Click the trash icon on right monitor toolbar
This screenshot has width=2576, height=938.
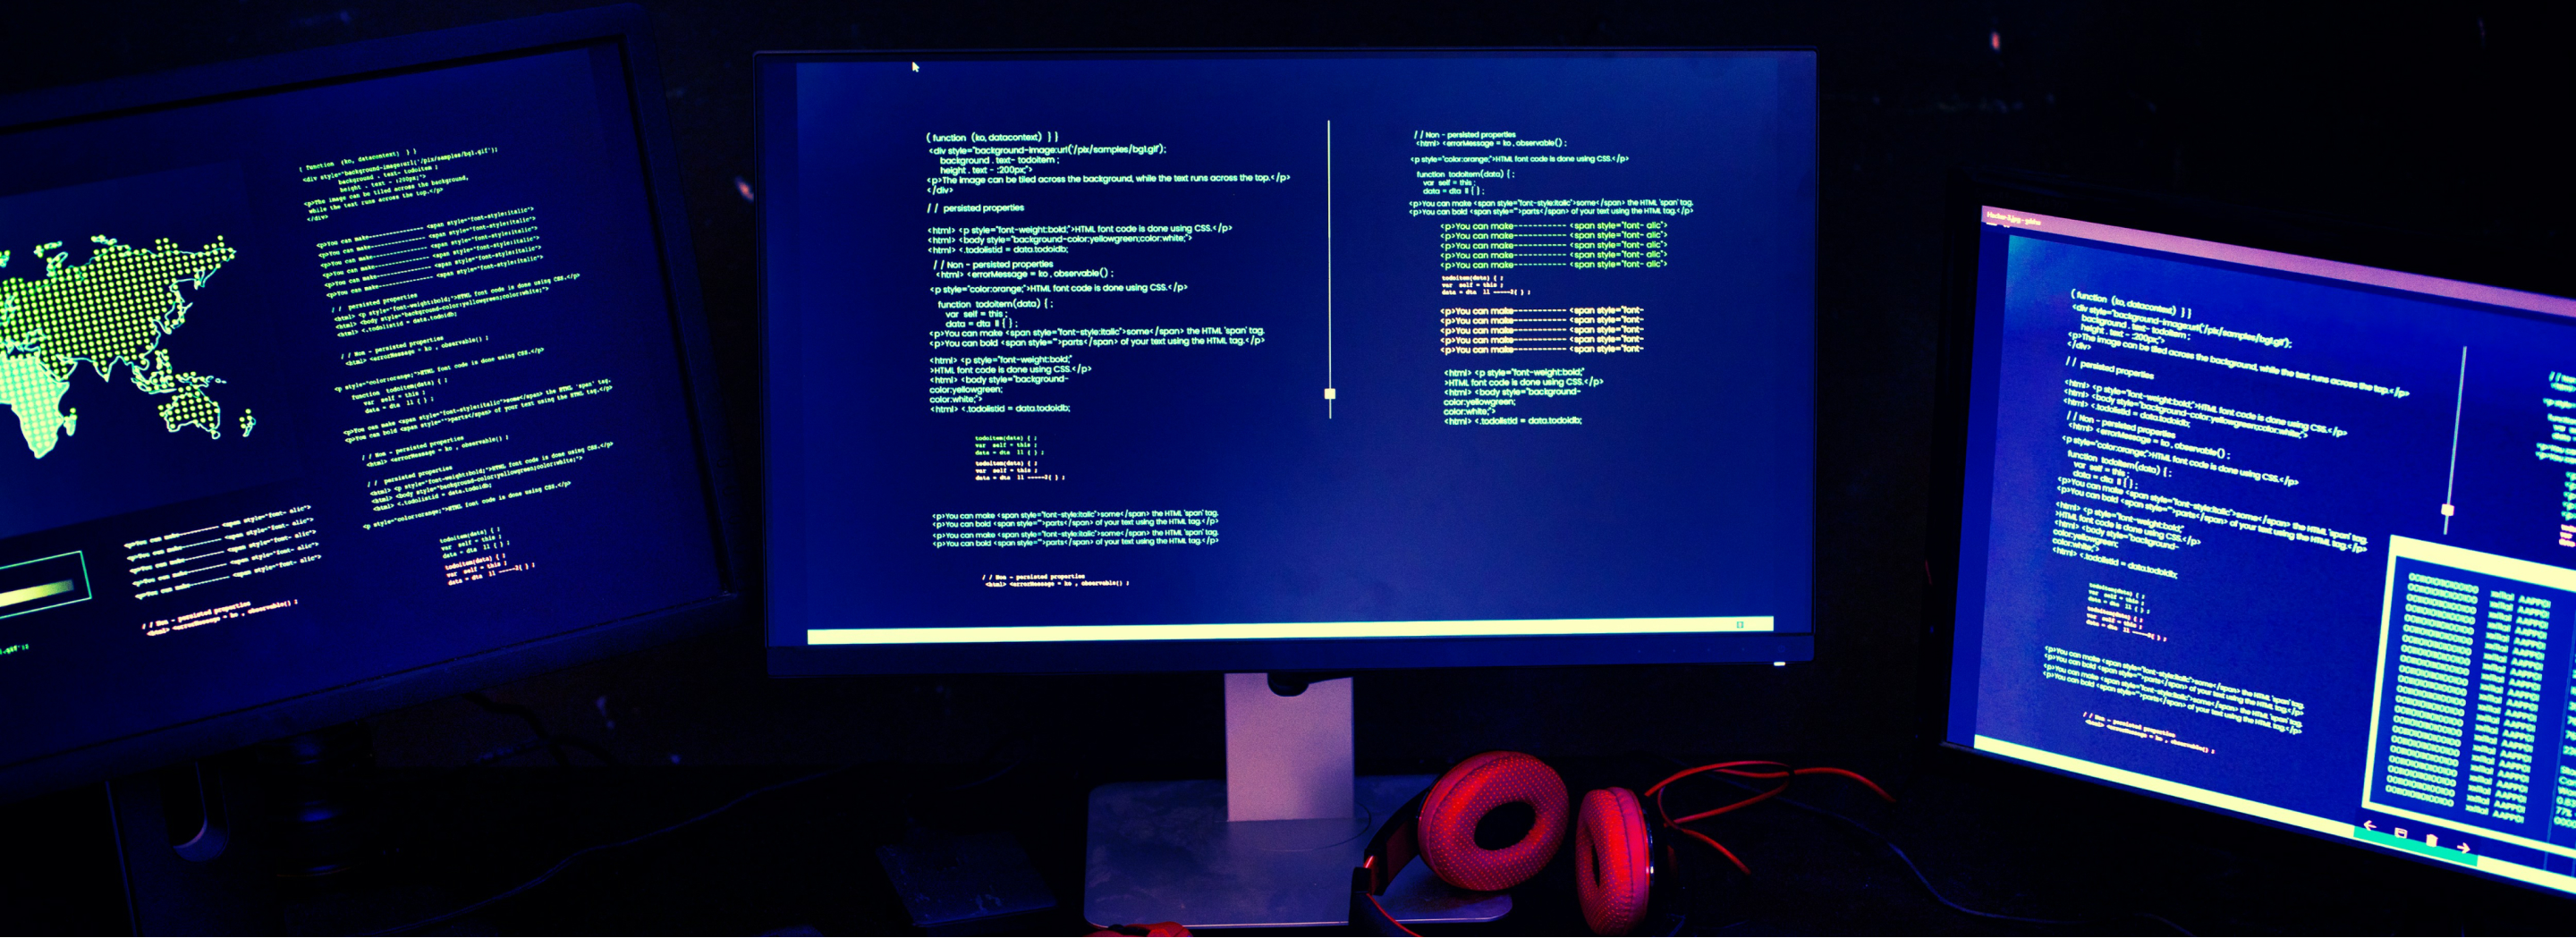coord(2432,840)
